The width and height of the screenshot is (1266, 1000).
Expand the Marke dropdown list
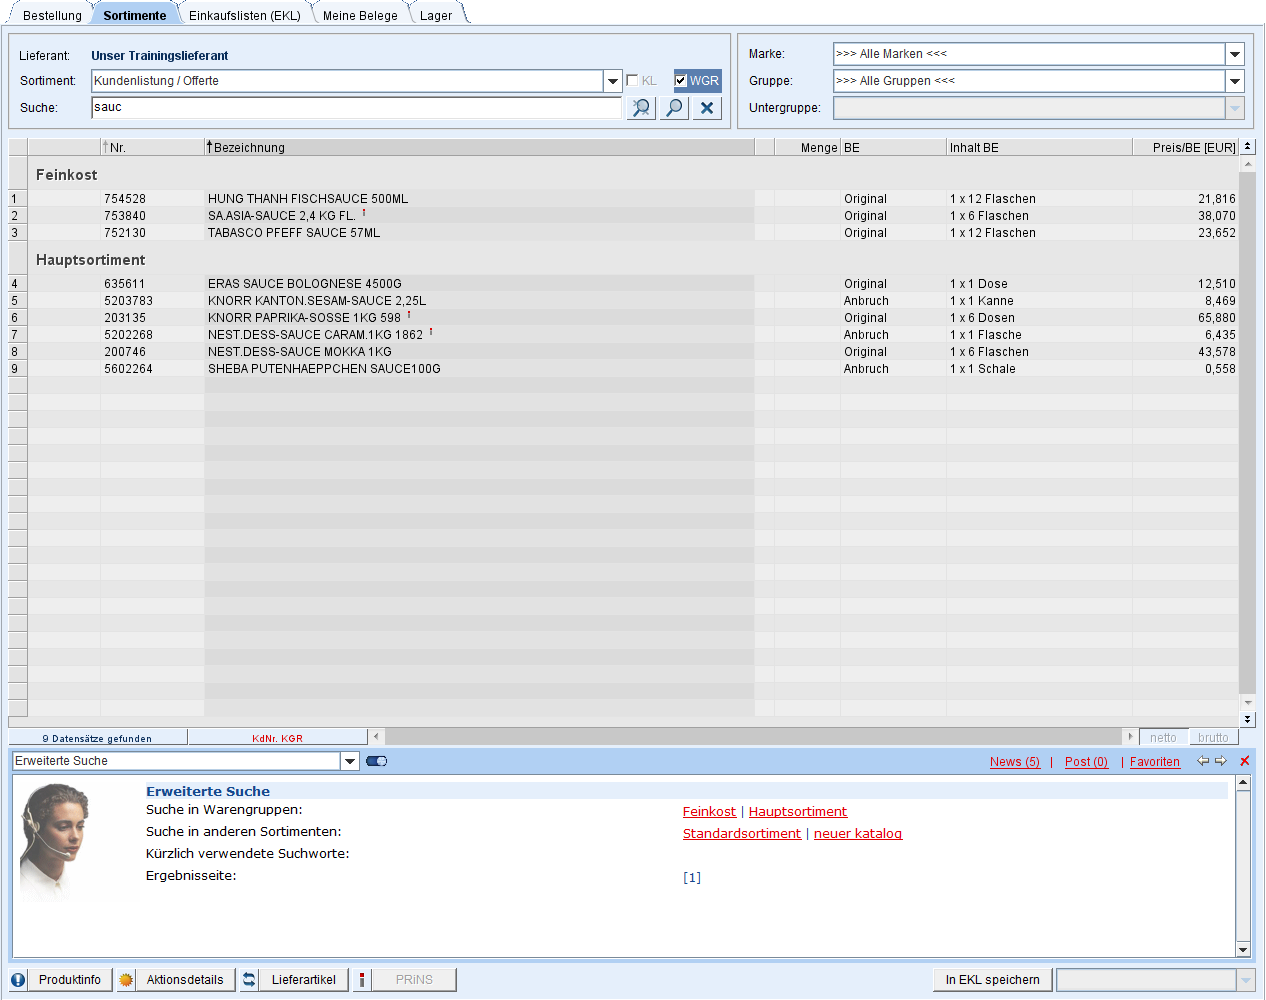[x=1235, y=54]
